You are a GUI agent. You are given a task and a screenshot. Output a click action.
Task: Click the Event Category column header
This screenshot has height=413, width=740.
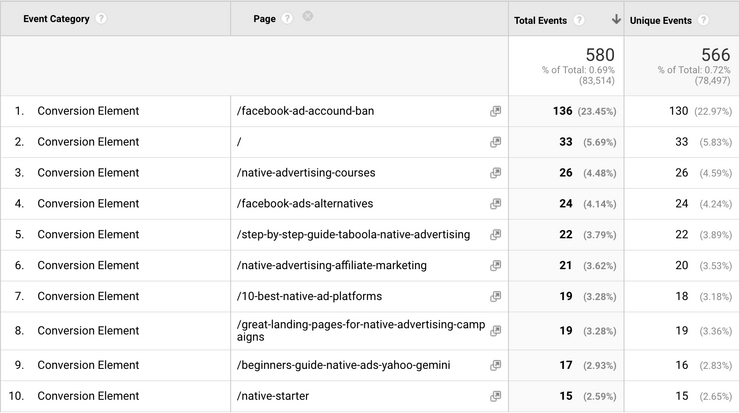point(56,19)
